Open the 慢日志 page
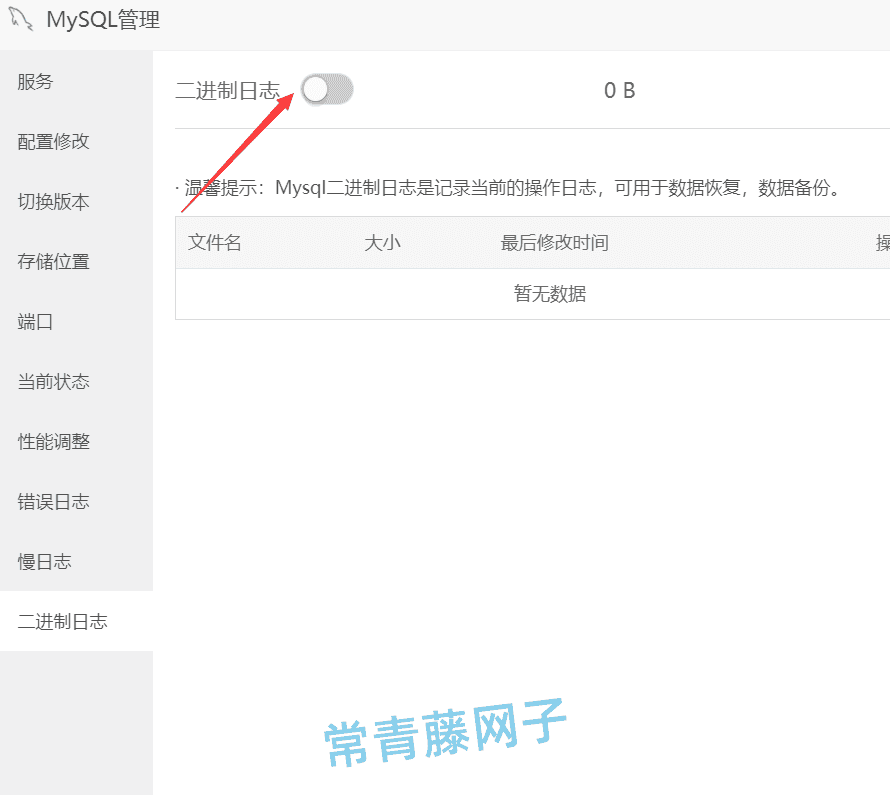Viewport: 890px width, 795px height. click(43, 561)
